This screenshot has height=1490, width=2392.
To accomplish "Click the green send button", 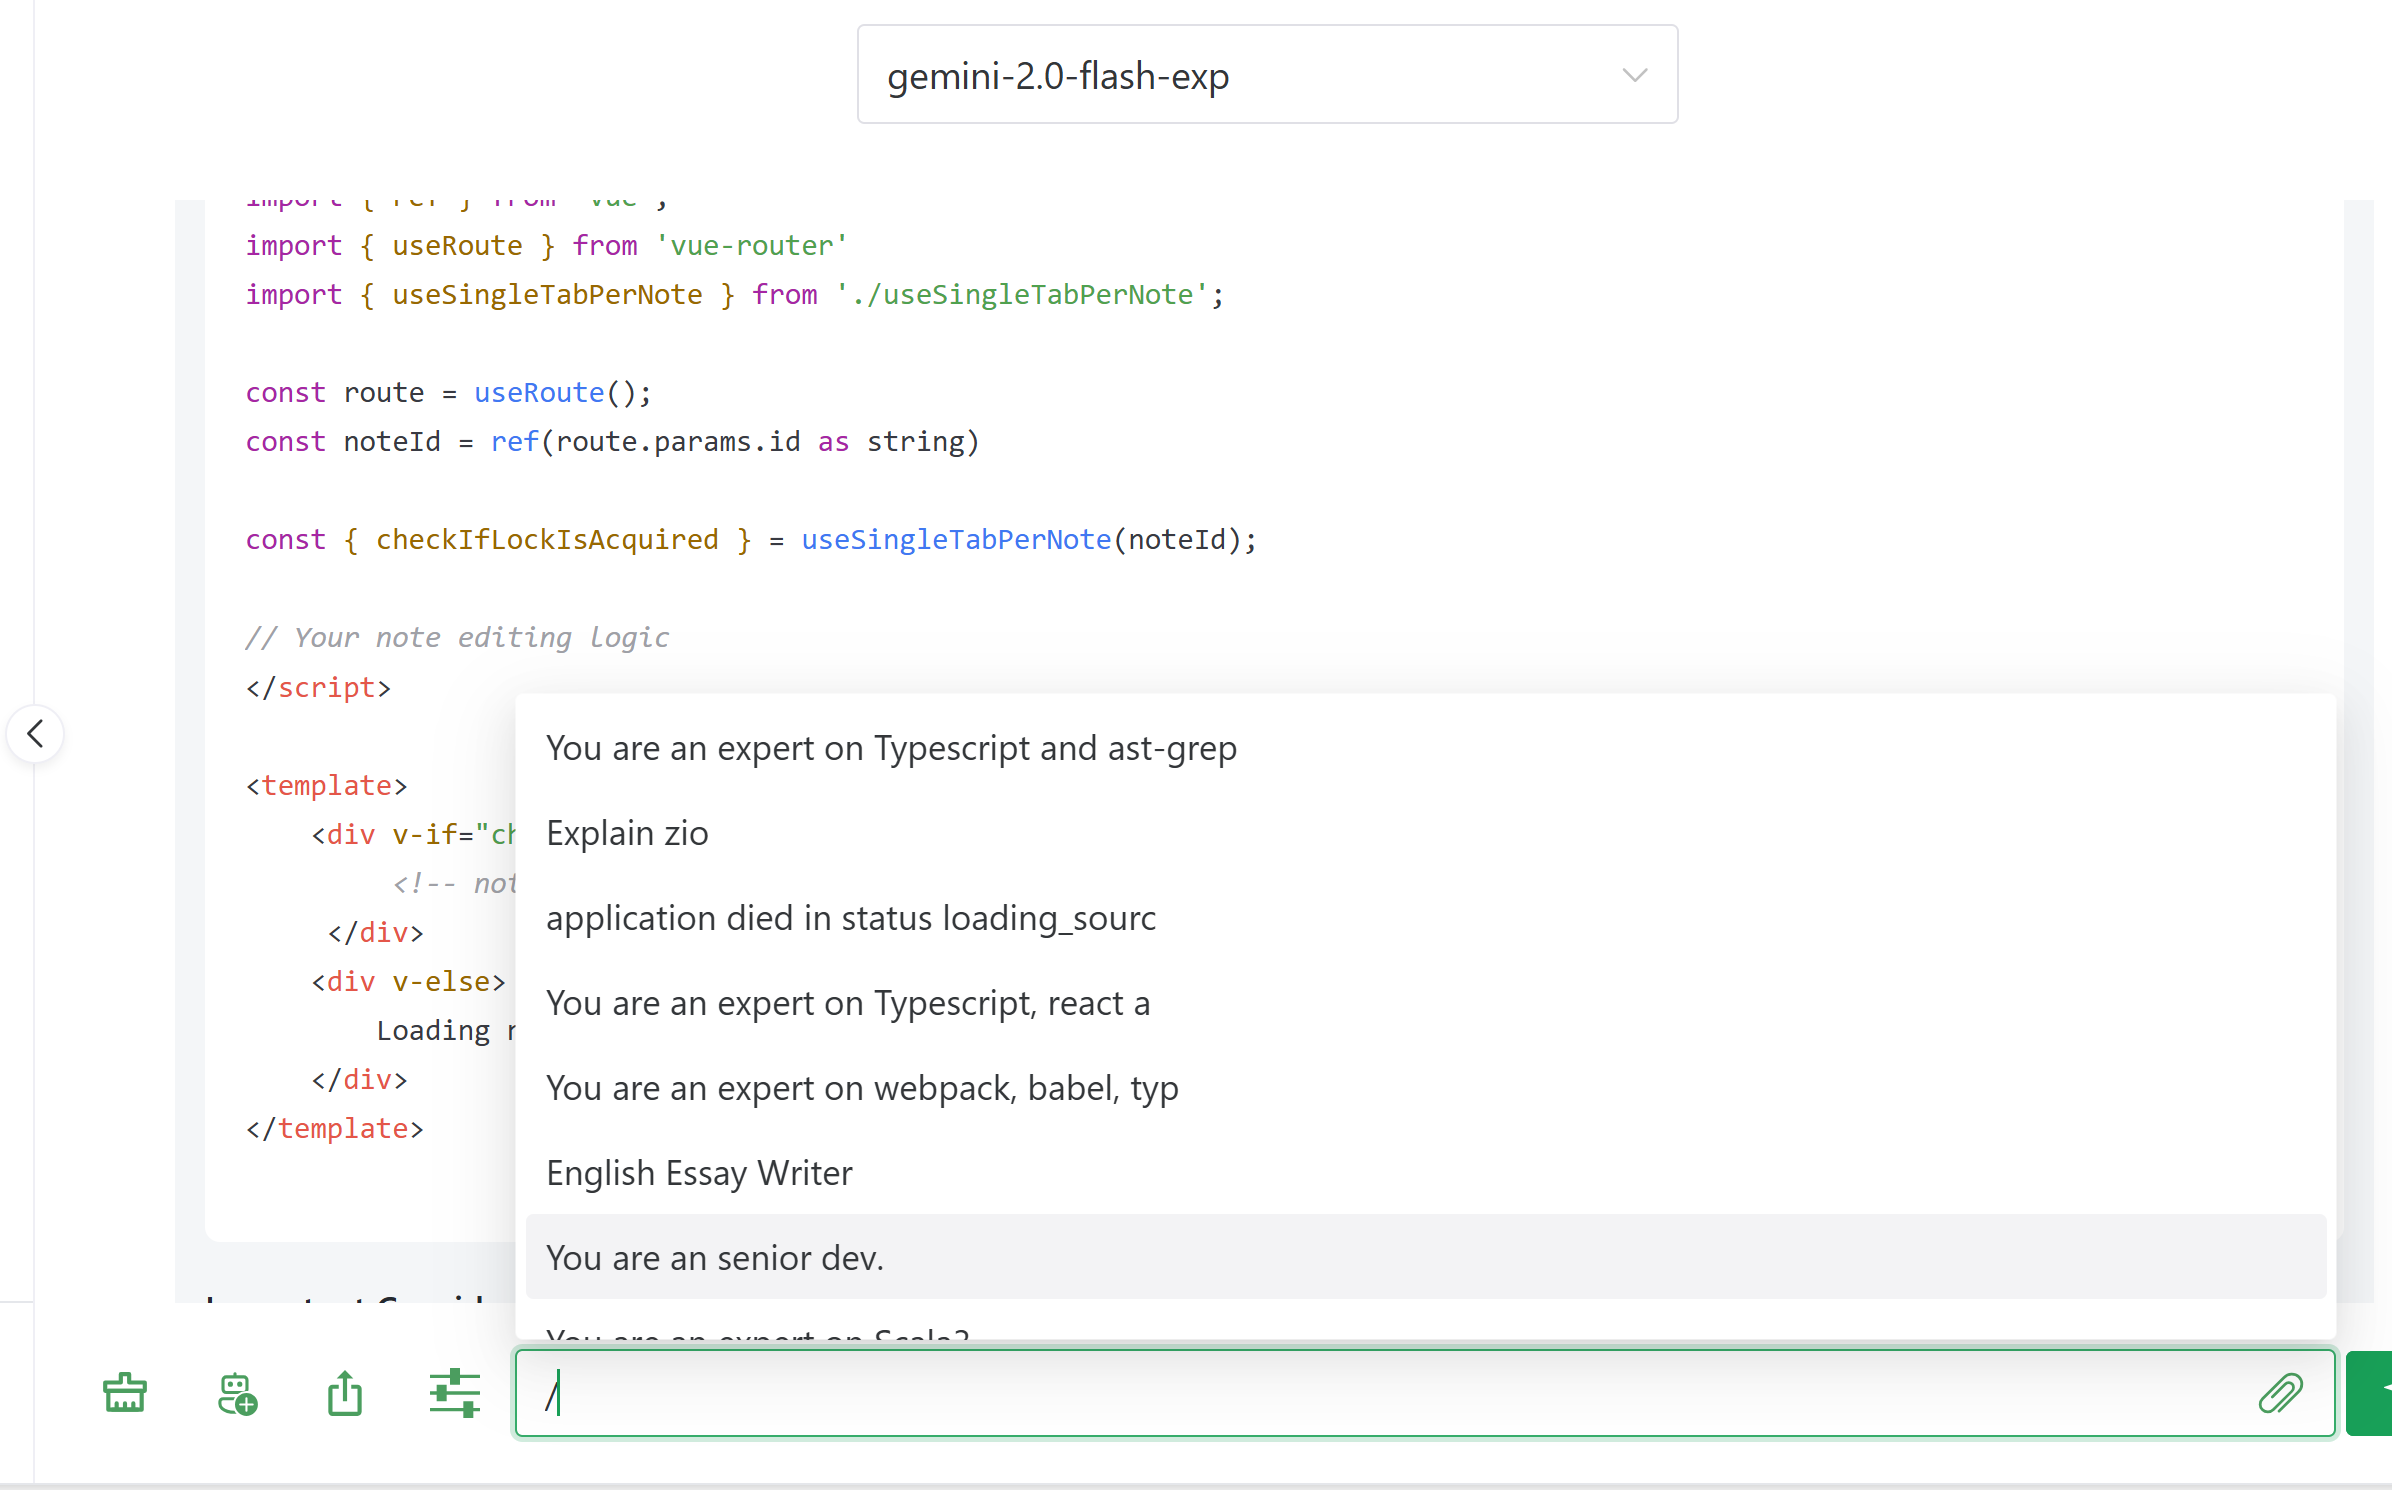I will 2370,1393.
